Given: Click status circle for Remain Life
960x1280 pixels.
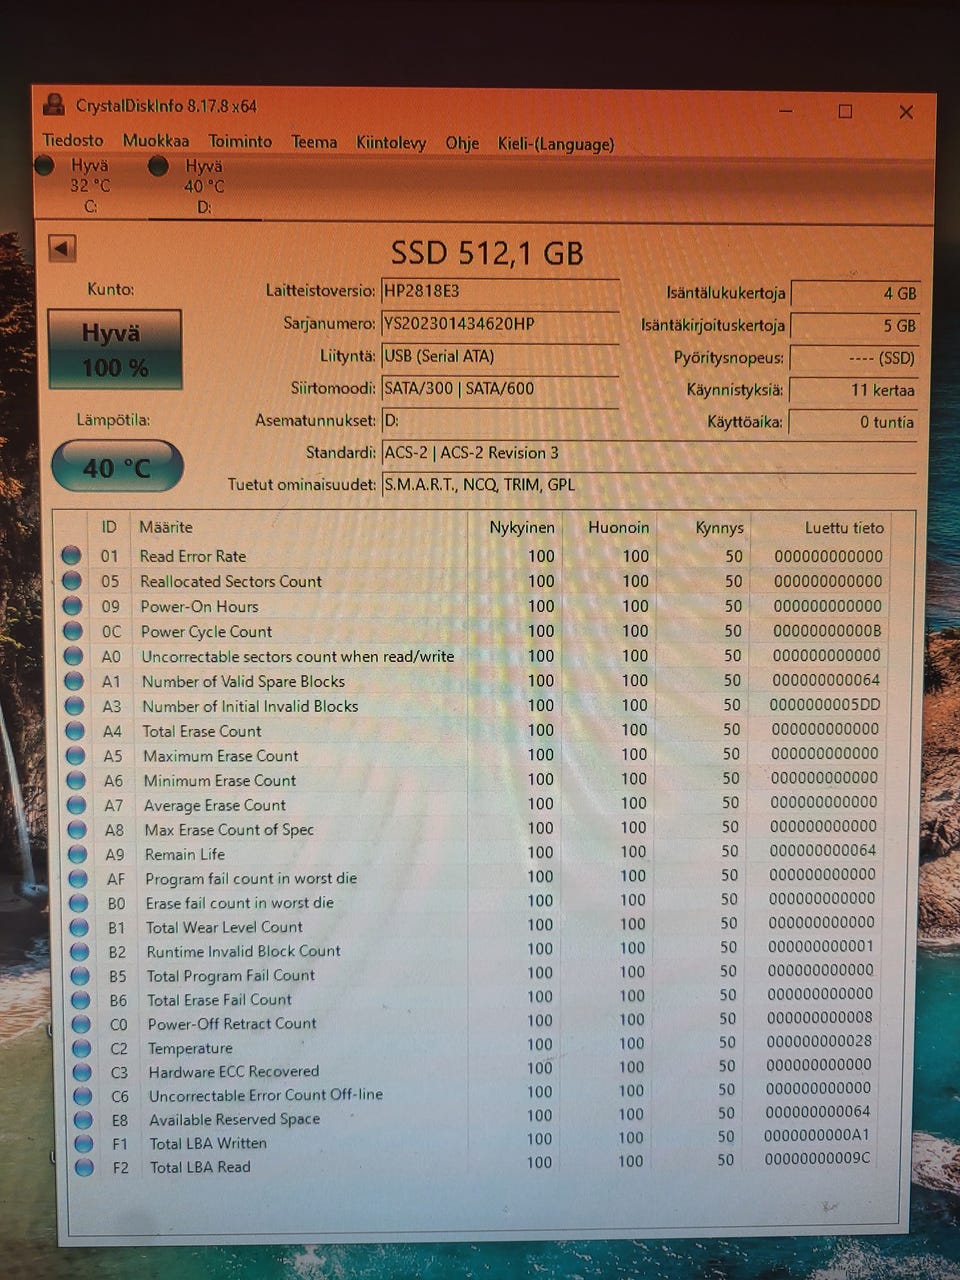Looking at the screenshot, I should pyautogui.click(x=78, y=854).
